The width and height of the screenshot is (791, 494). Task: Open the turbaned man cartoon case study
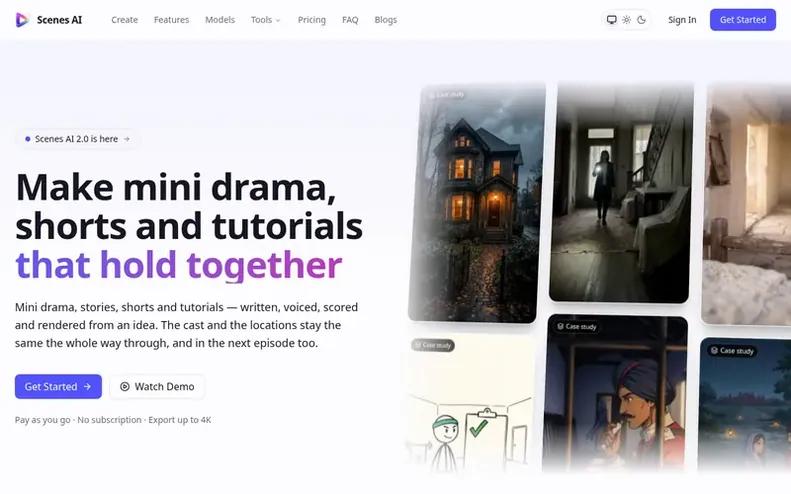coord(615,394)
